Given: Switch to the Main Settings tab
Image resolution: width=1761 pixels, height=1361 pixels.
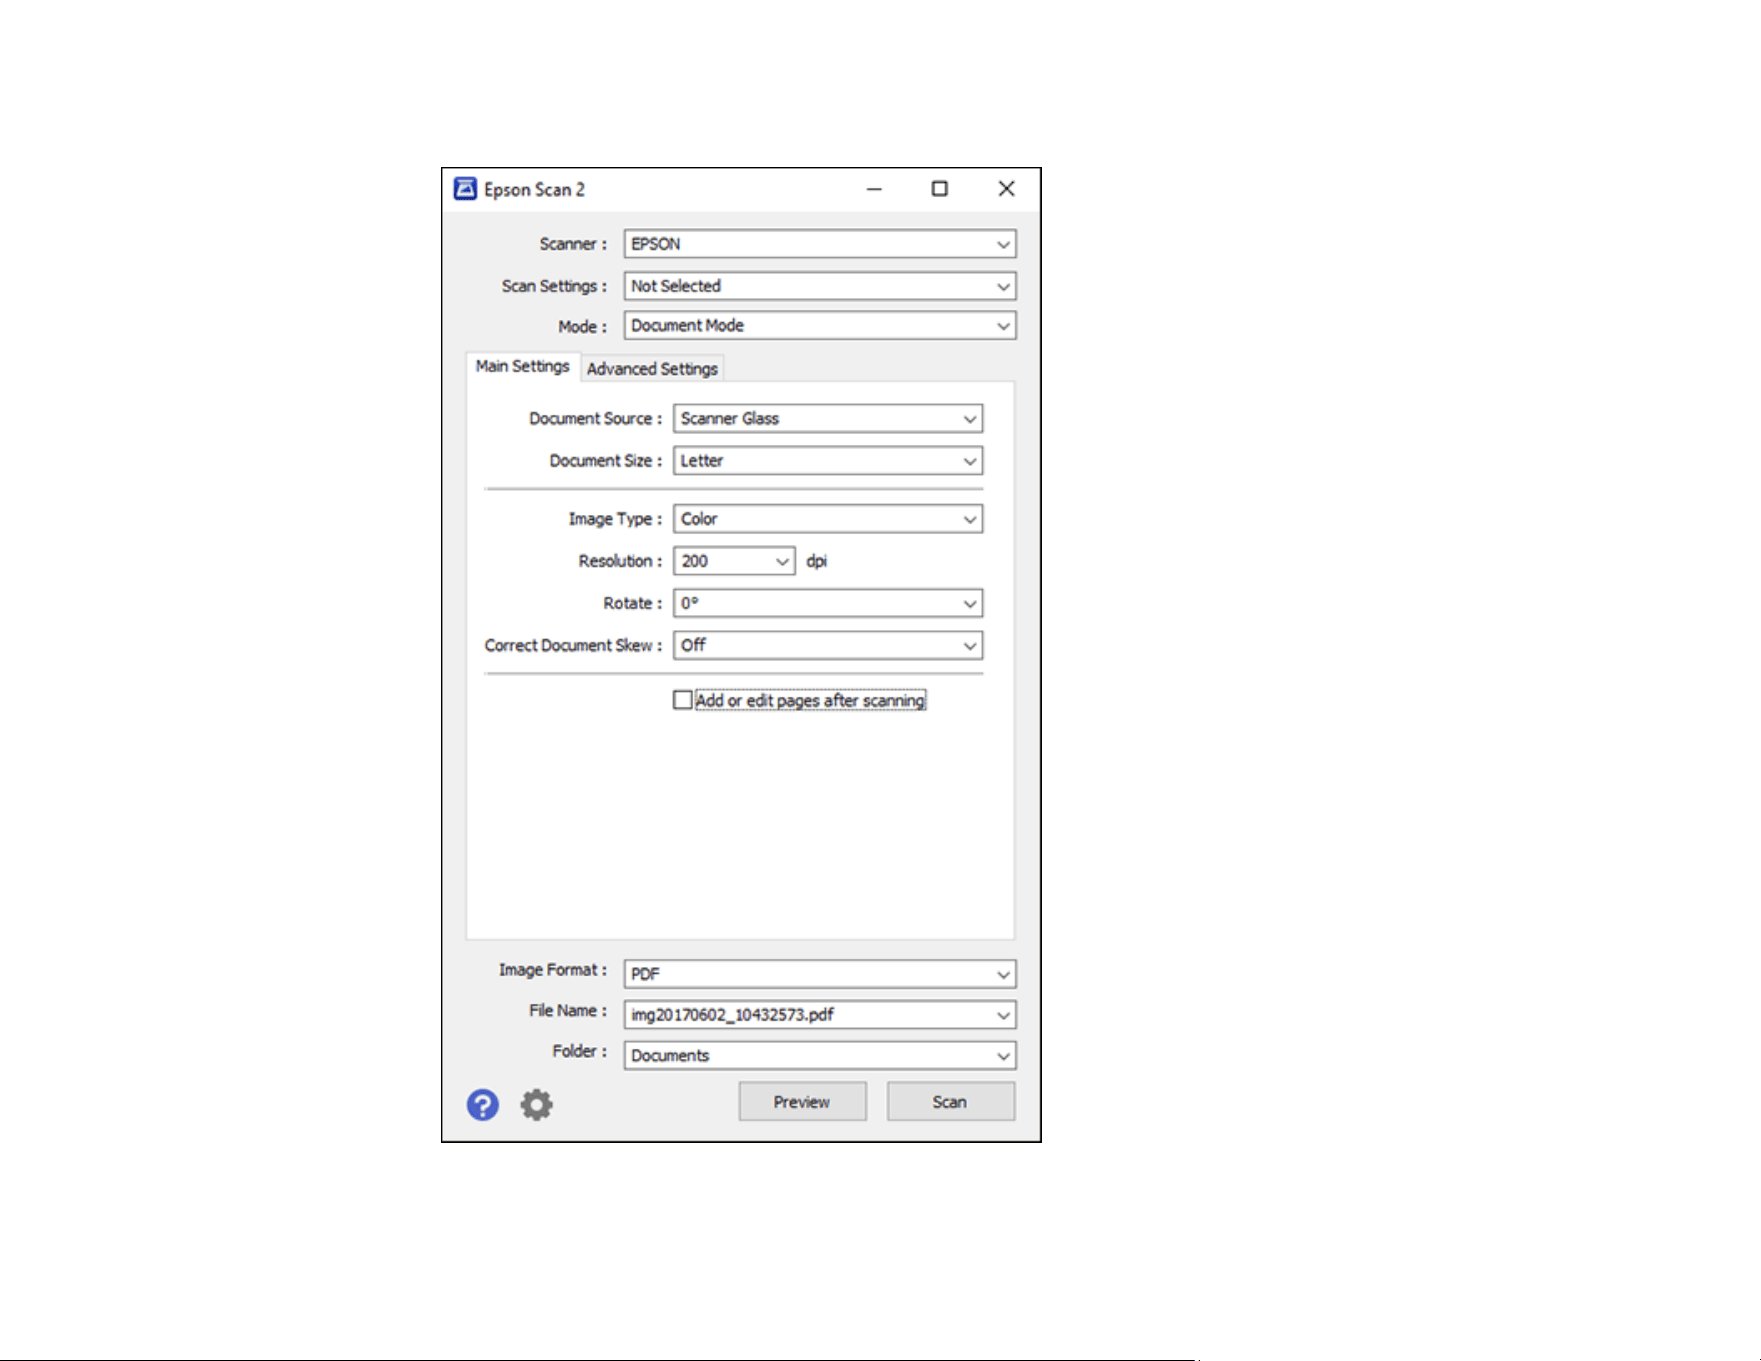Looking at the screenshot, I should (x=522, y=366).
